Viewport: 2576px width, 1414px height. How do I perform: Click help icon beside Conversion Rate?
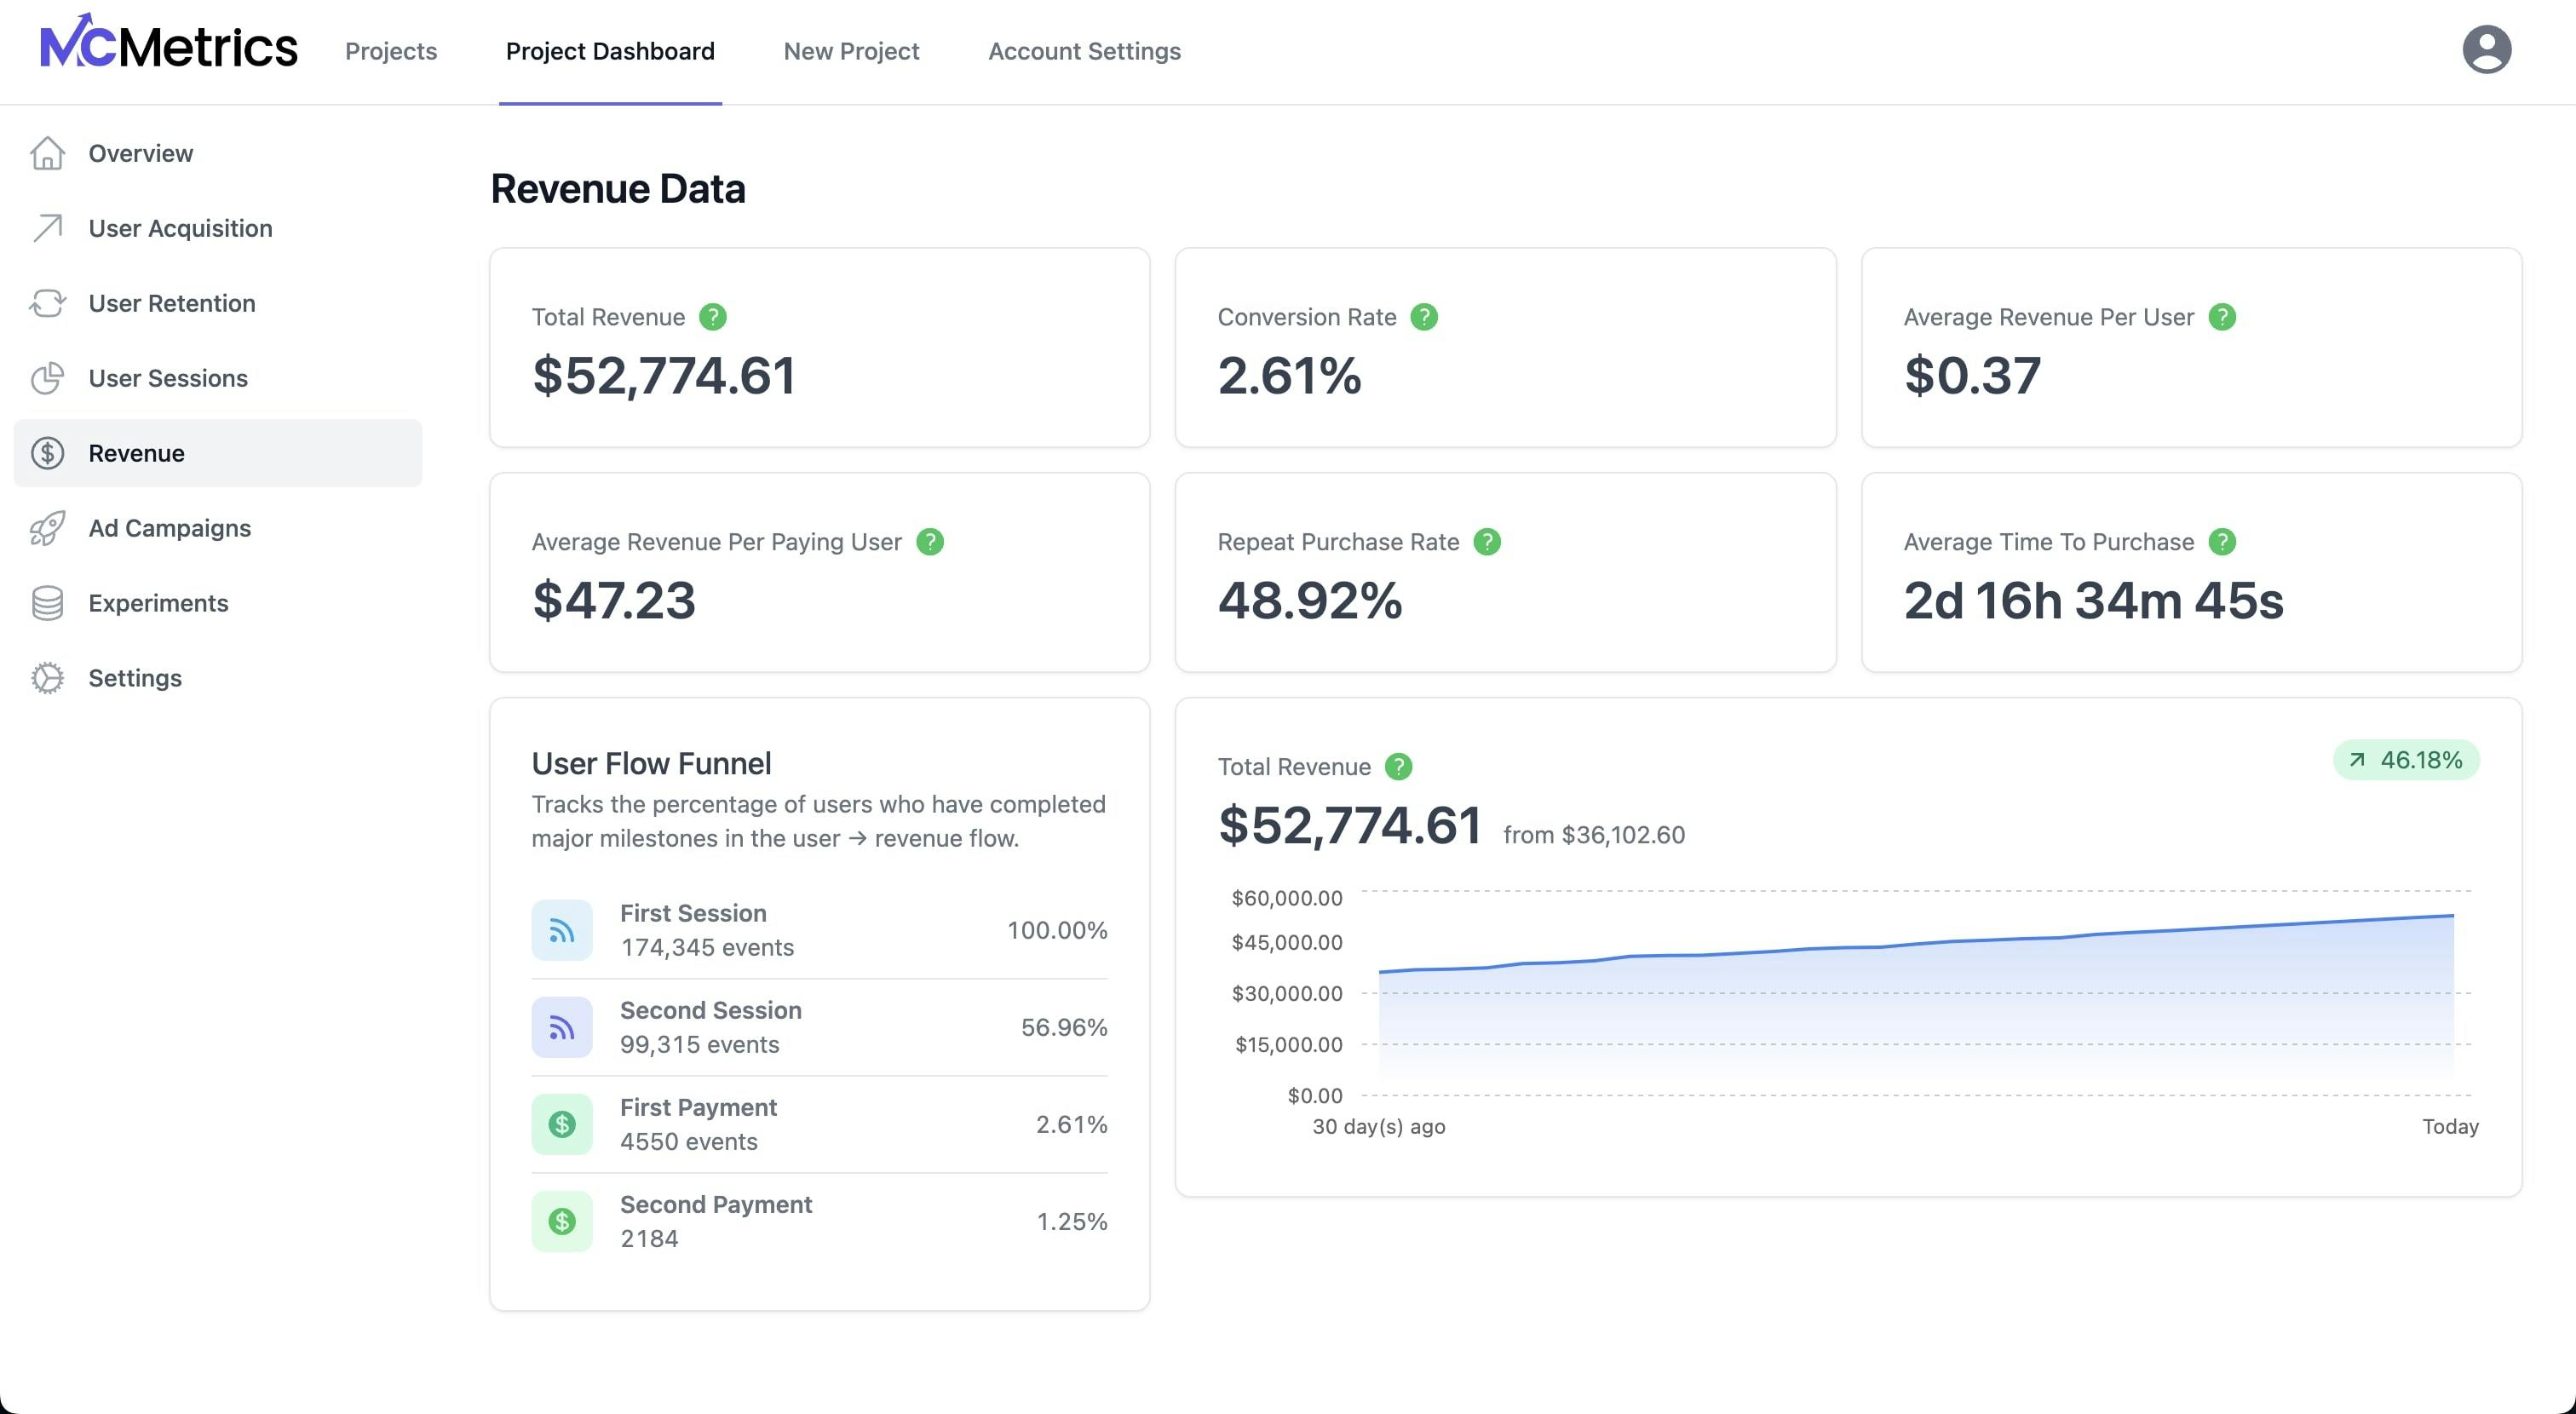click(x=1423, y=317)
